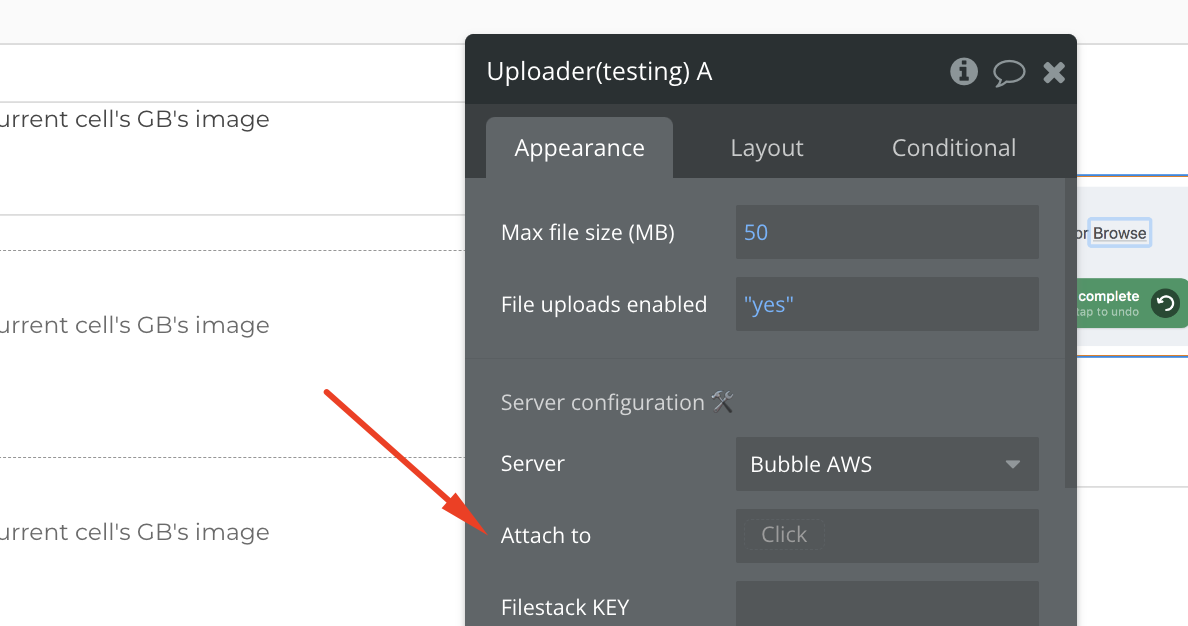Open the Layout tab

pos(767,148)
